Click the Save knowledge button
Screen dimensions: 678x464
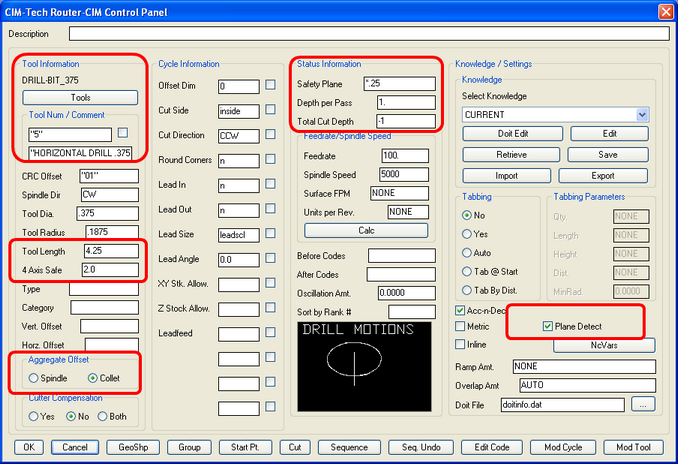coord(608,154)
